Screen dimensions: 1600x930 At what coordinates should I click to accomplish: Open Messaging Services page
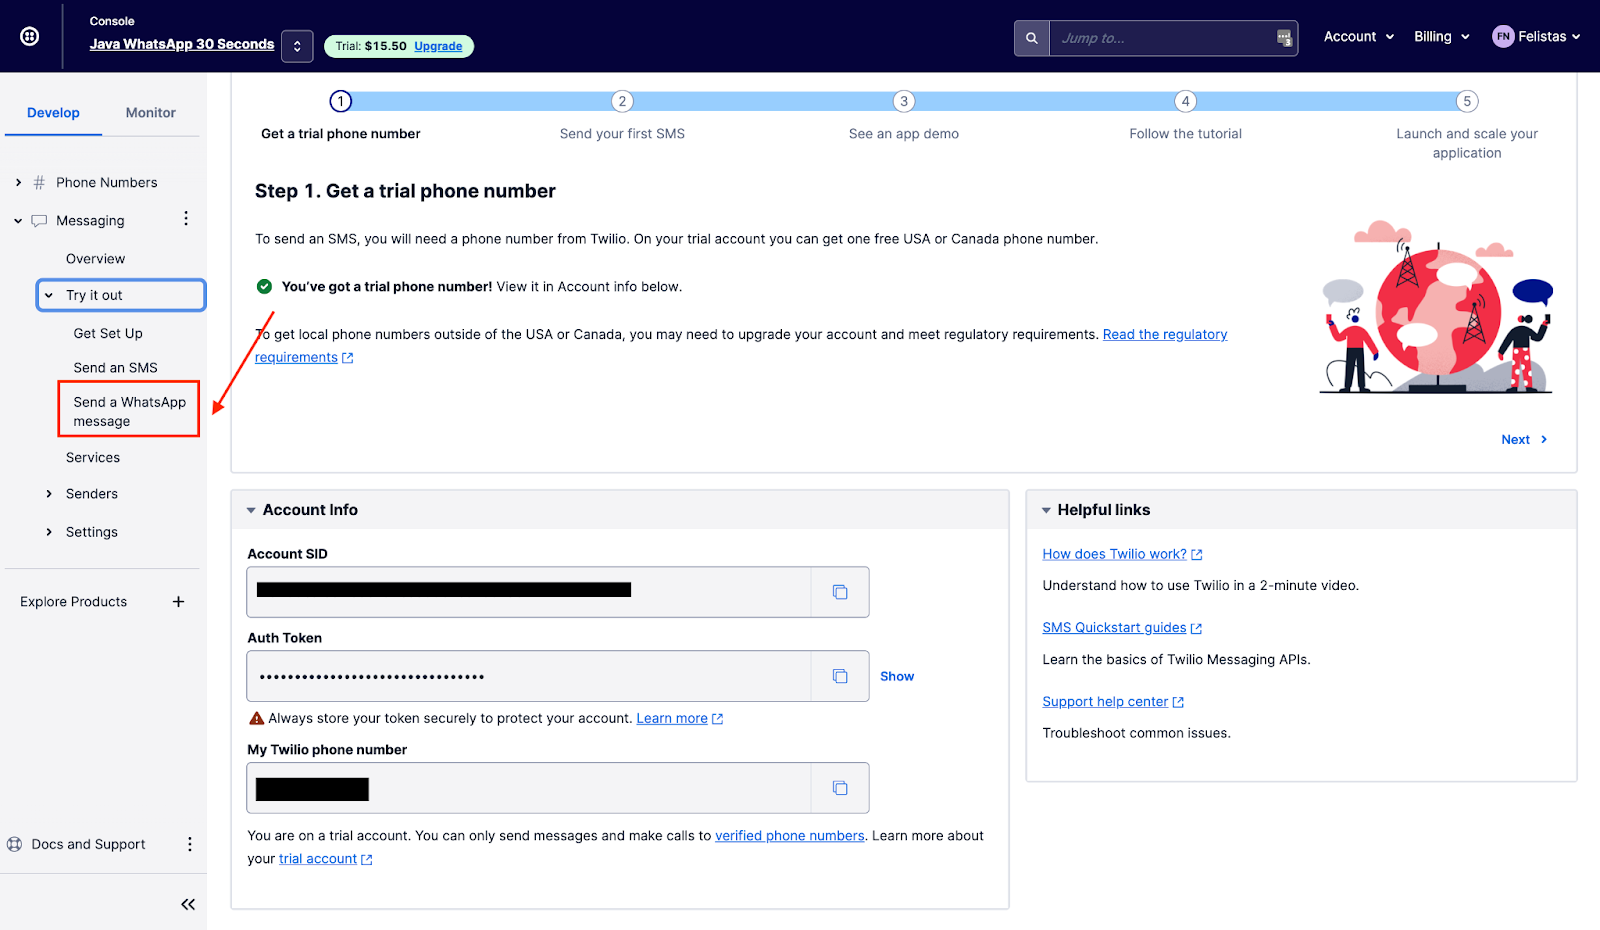coord(93,458)
